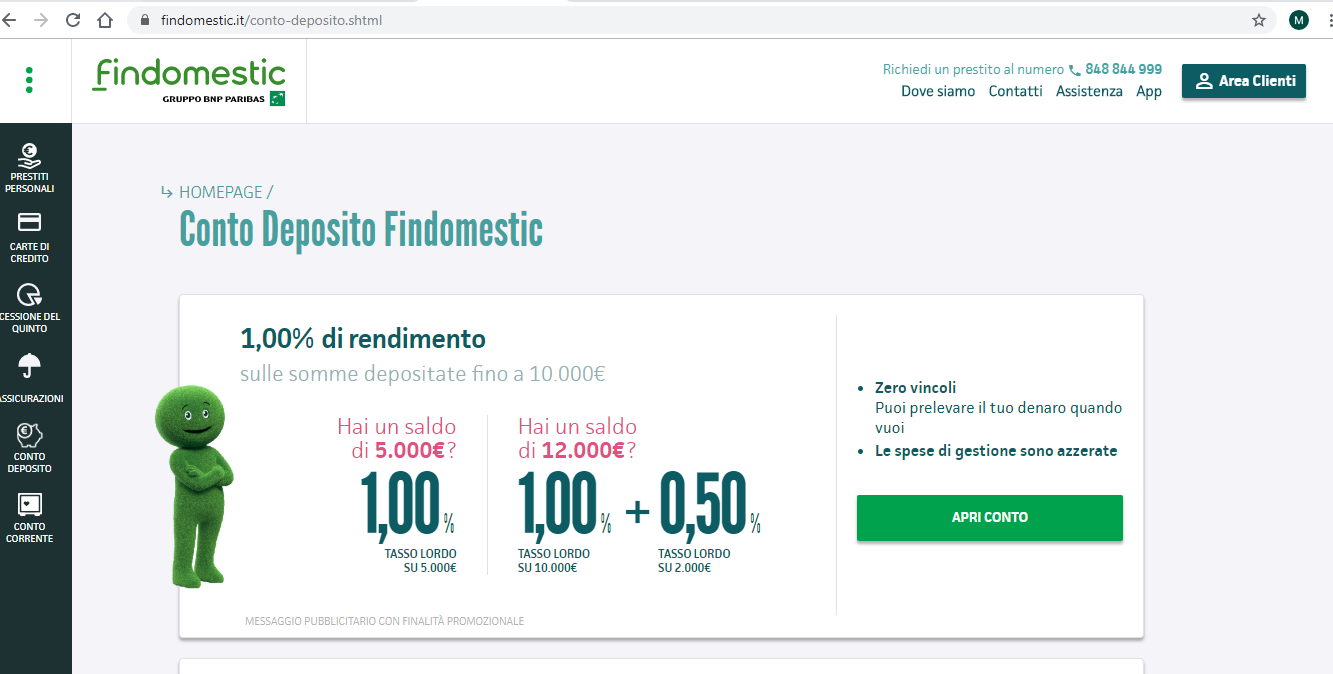Click 'TASSO LORDO SU 10.000€' label
The width and height of the screenshot is (1333, 674).
click(554, 561)
